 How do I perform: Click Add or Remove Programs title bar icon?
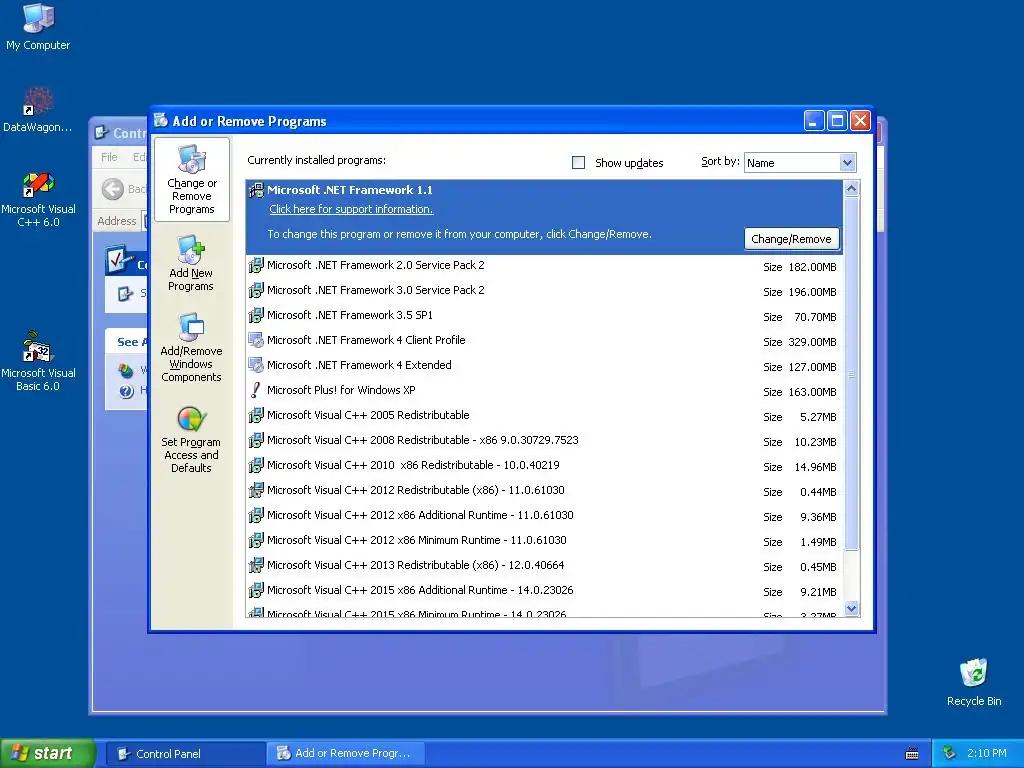point(161,120)
